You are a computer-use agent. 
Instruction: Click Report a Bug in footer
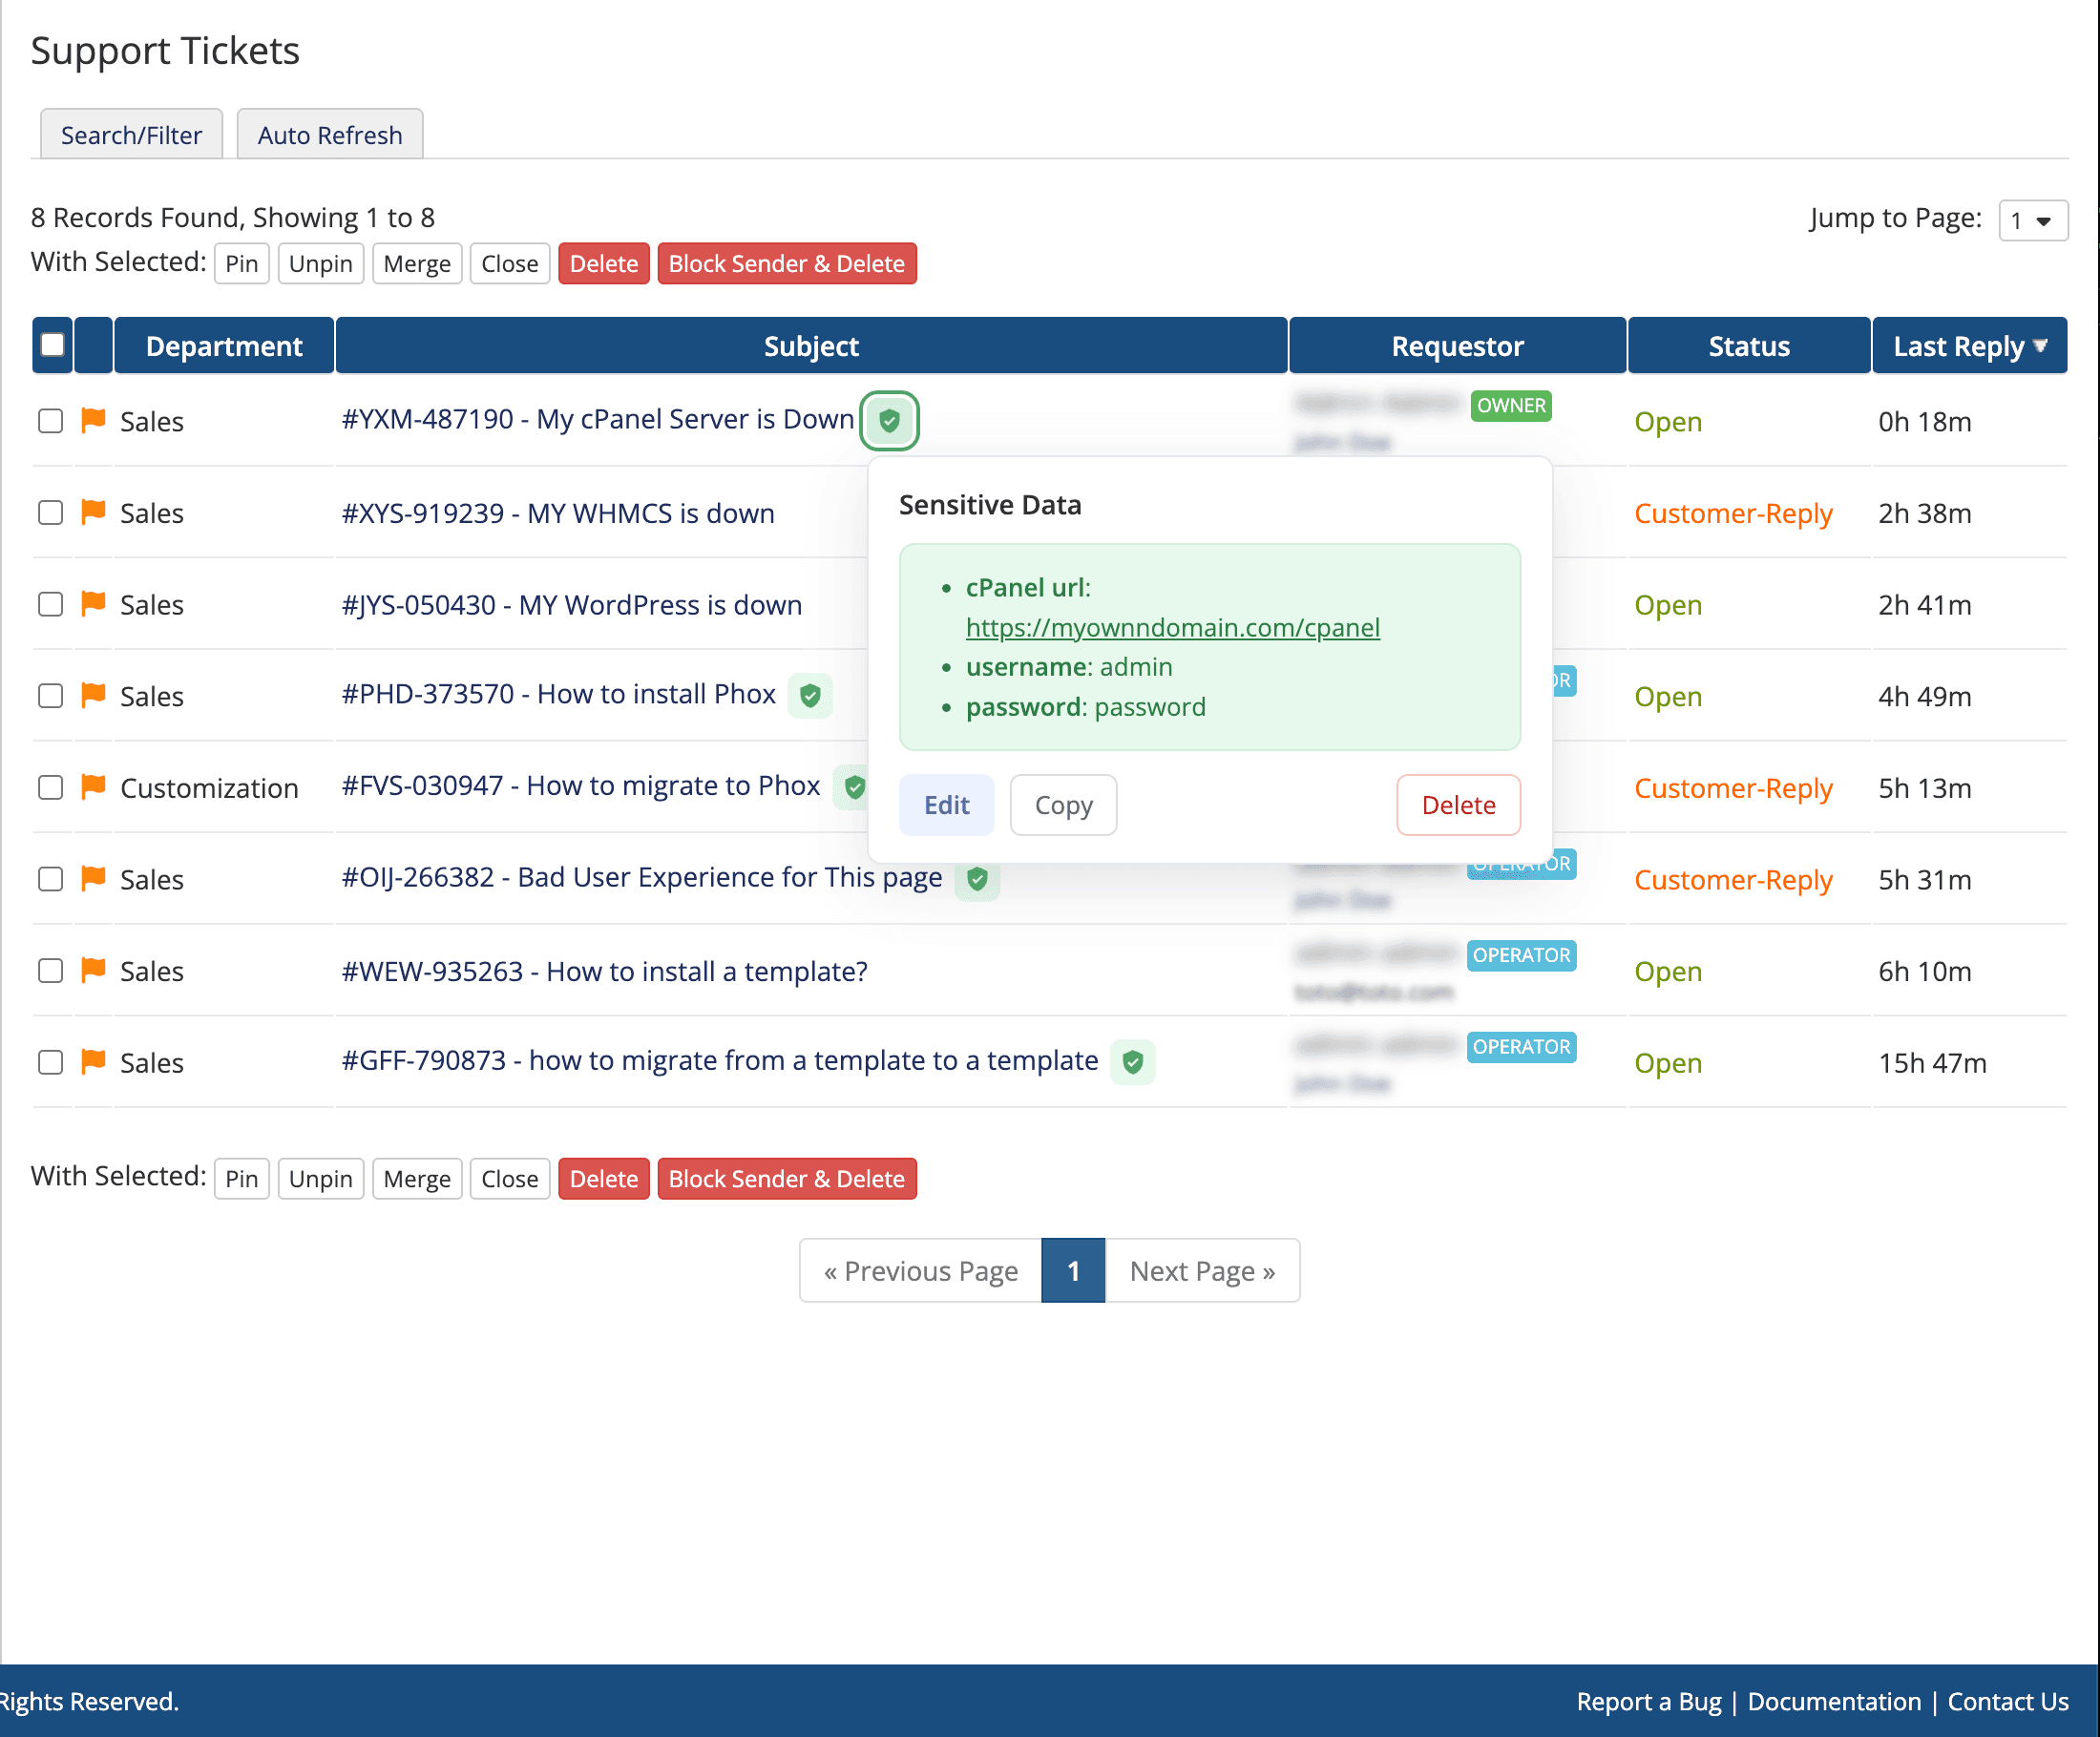tap(1648, 1701)
